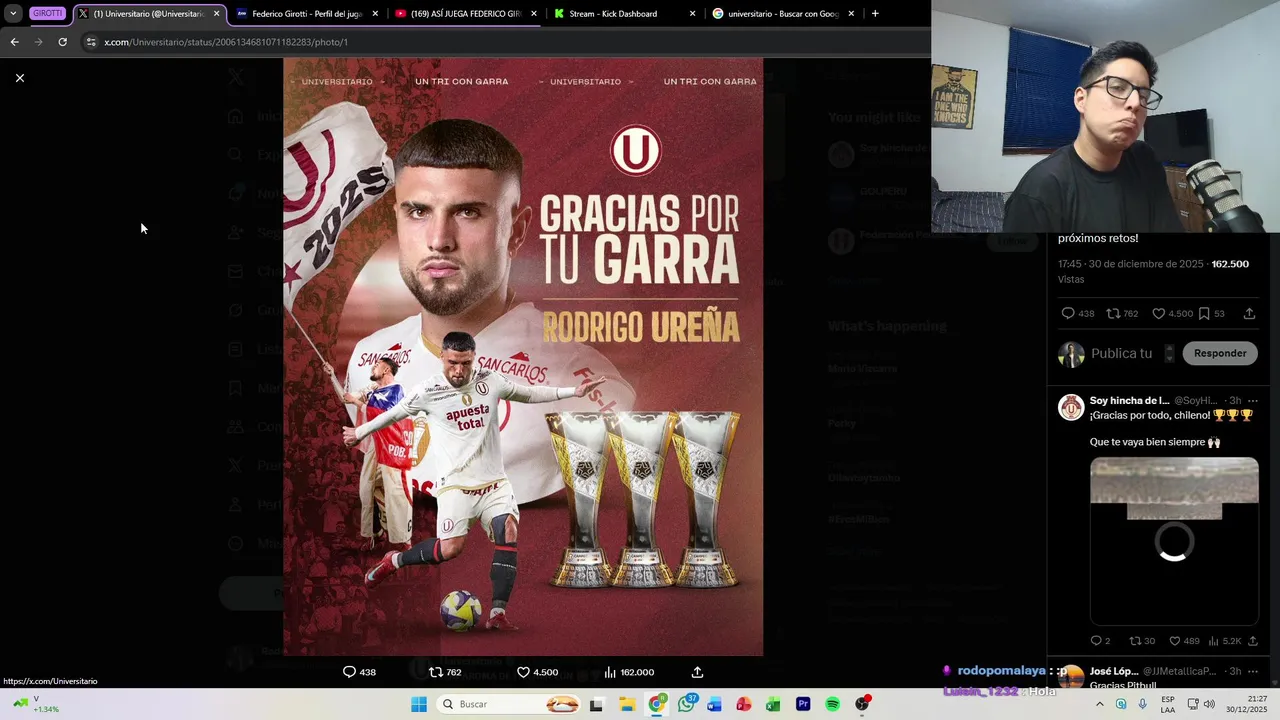The width and height of the screenshot is (1280, 720).
Task: Show hidden system tray icons
Action: (1099, 704)
